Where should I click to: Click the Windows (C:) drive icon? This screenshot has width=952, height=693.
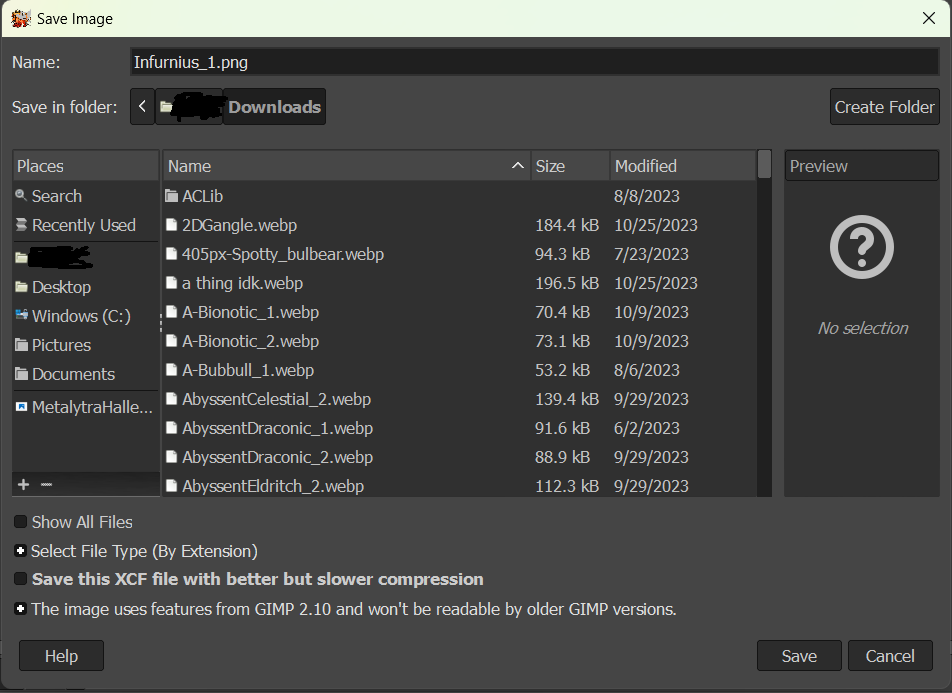click(x=22, y=316)
